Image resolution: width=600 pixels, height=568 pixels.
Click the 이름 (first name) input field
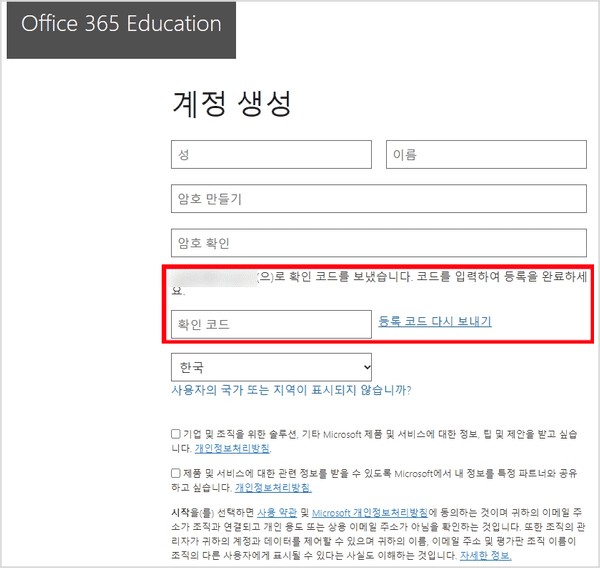point(486,154)
